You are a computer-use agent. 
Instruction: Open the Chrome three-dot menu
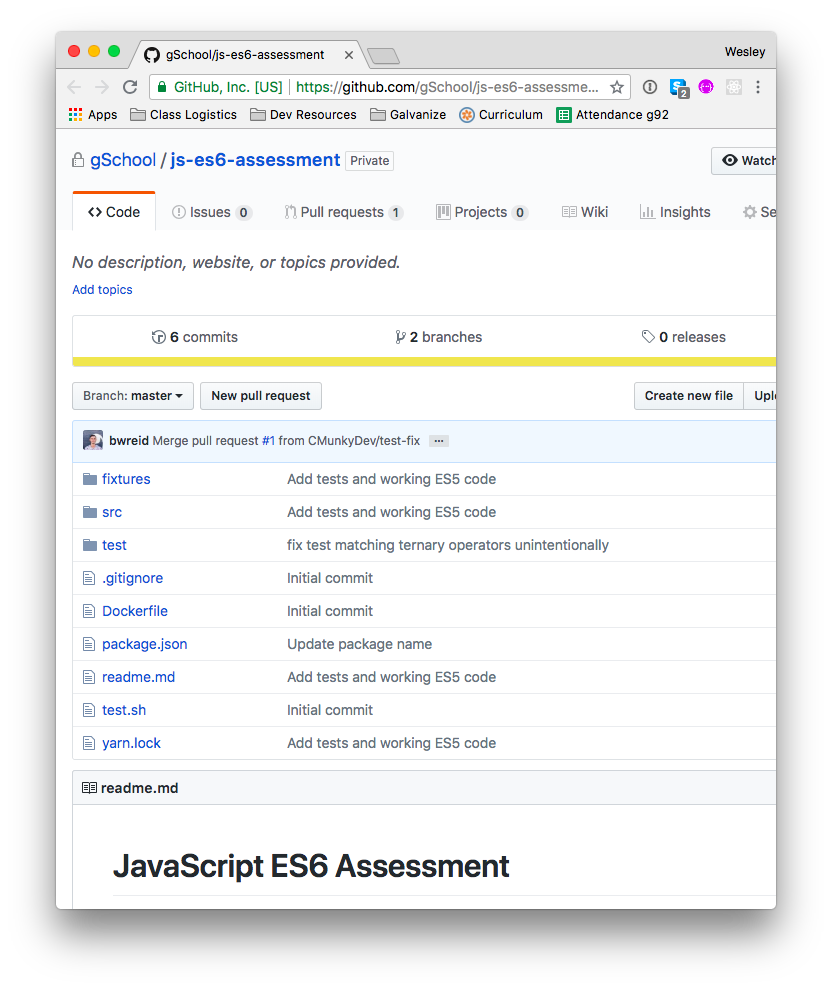758,87
